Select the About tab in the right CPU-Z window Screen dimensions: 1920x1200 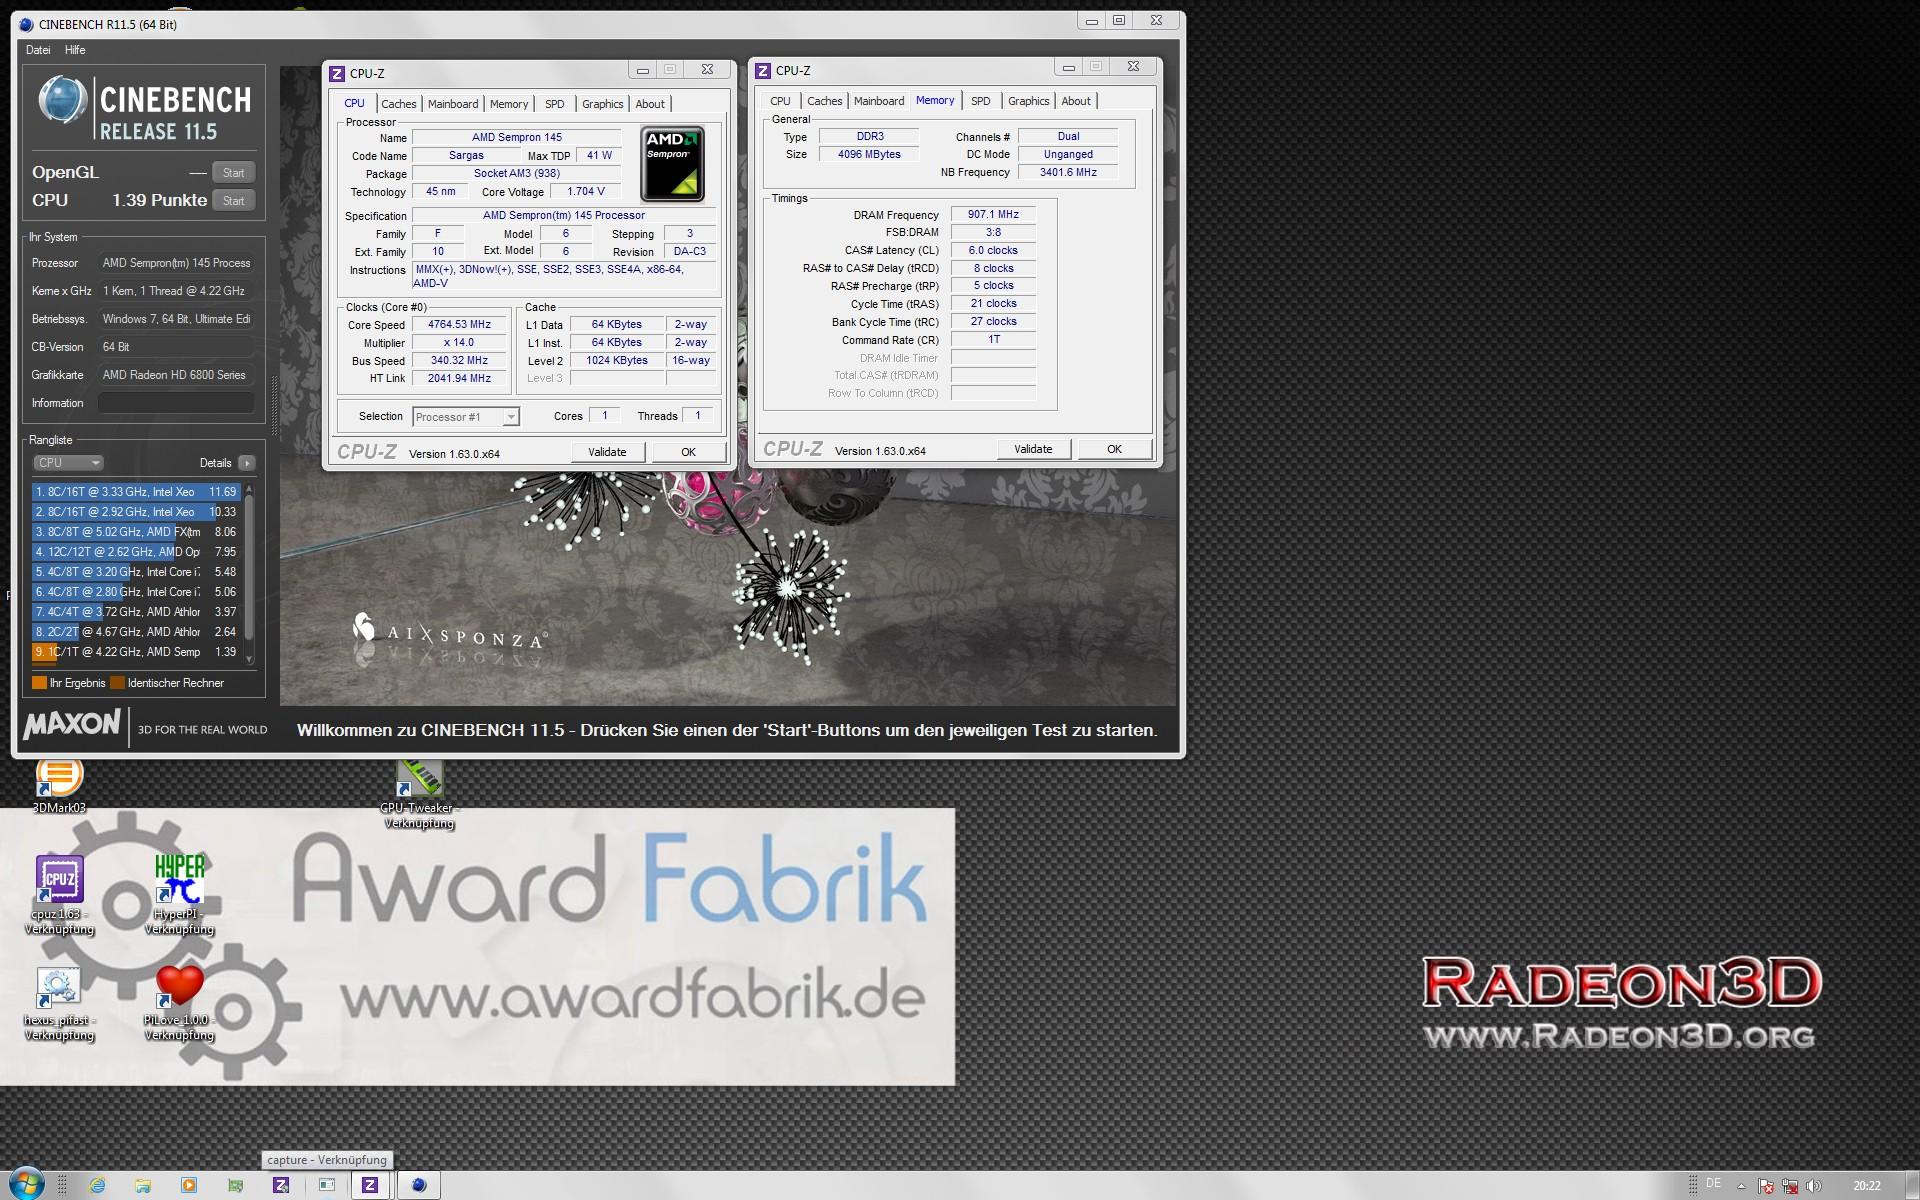[1076, 101]
